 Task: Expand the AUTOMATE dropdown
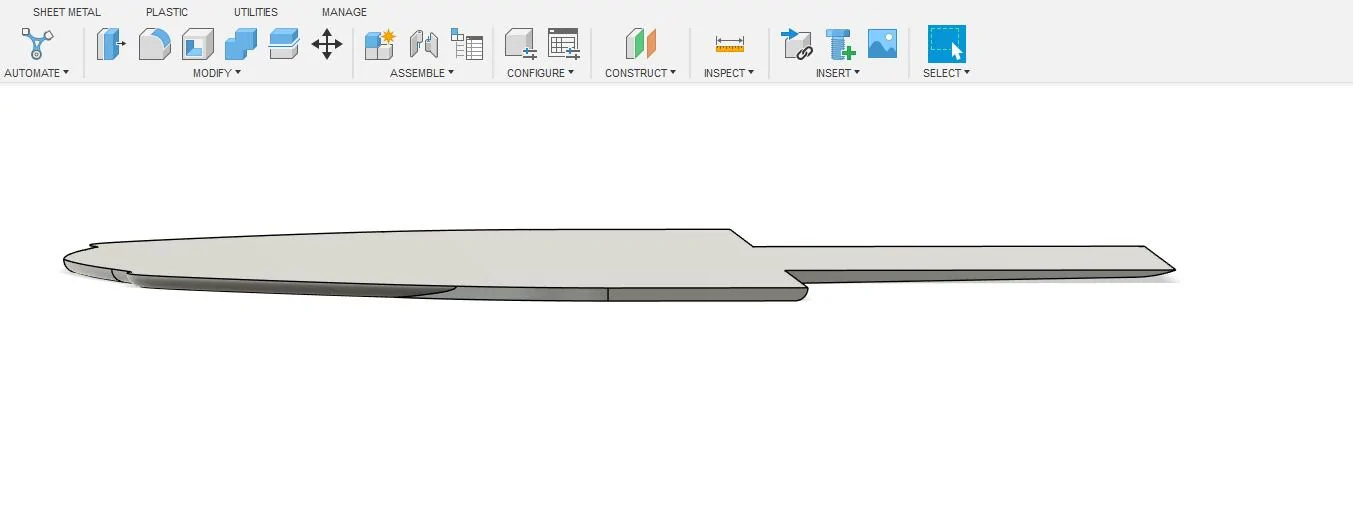[37, 73]
